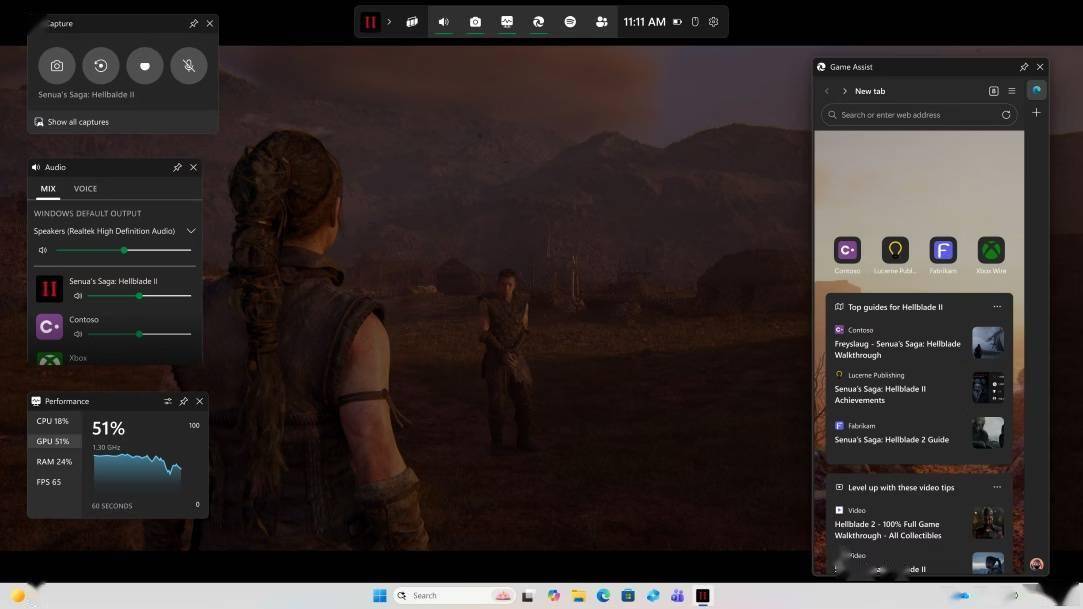The width and height of the screenshot is (1083, 609).
Task: Adjust the Contoso volume slider
Action: (139, 334)
